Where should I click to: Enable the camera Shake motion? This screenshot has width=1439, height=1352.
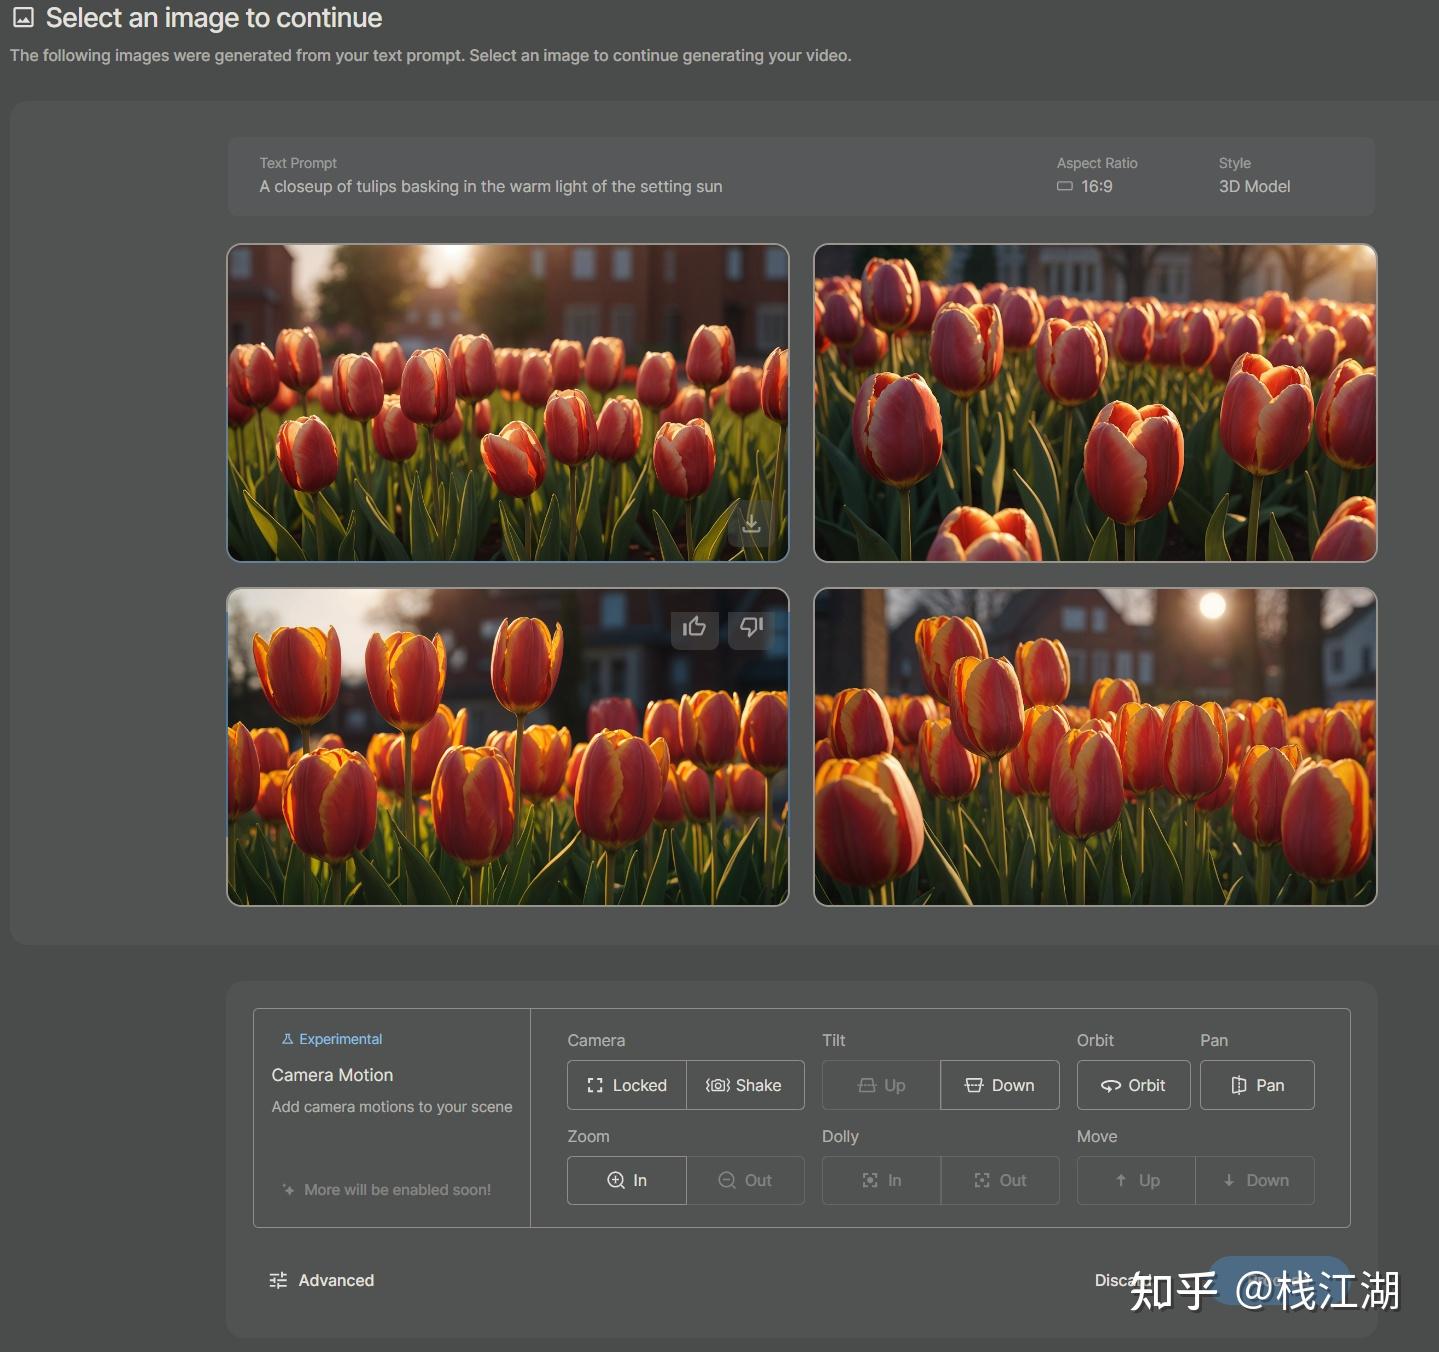[744, 1085]
